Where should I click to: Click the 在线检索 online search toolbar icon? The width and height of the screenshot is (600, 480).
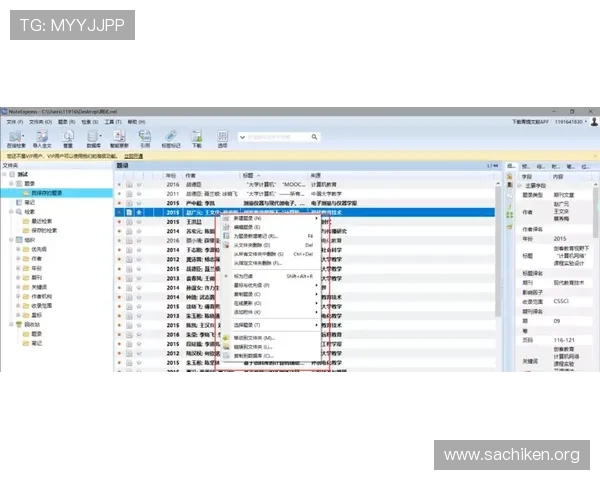pyautogui.click(x=17, y=137)
